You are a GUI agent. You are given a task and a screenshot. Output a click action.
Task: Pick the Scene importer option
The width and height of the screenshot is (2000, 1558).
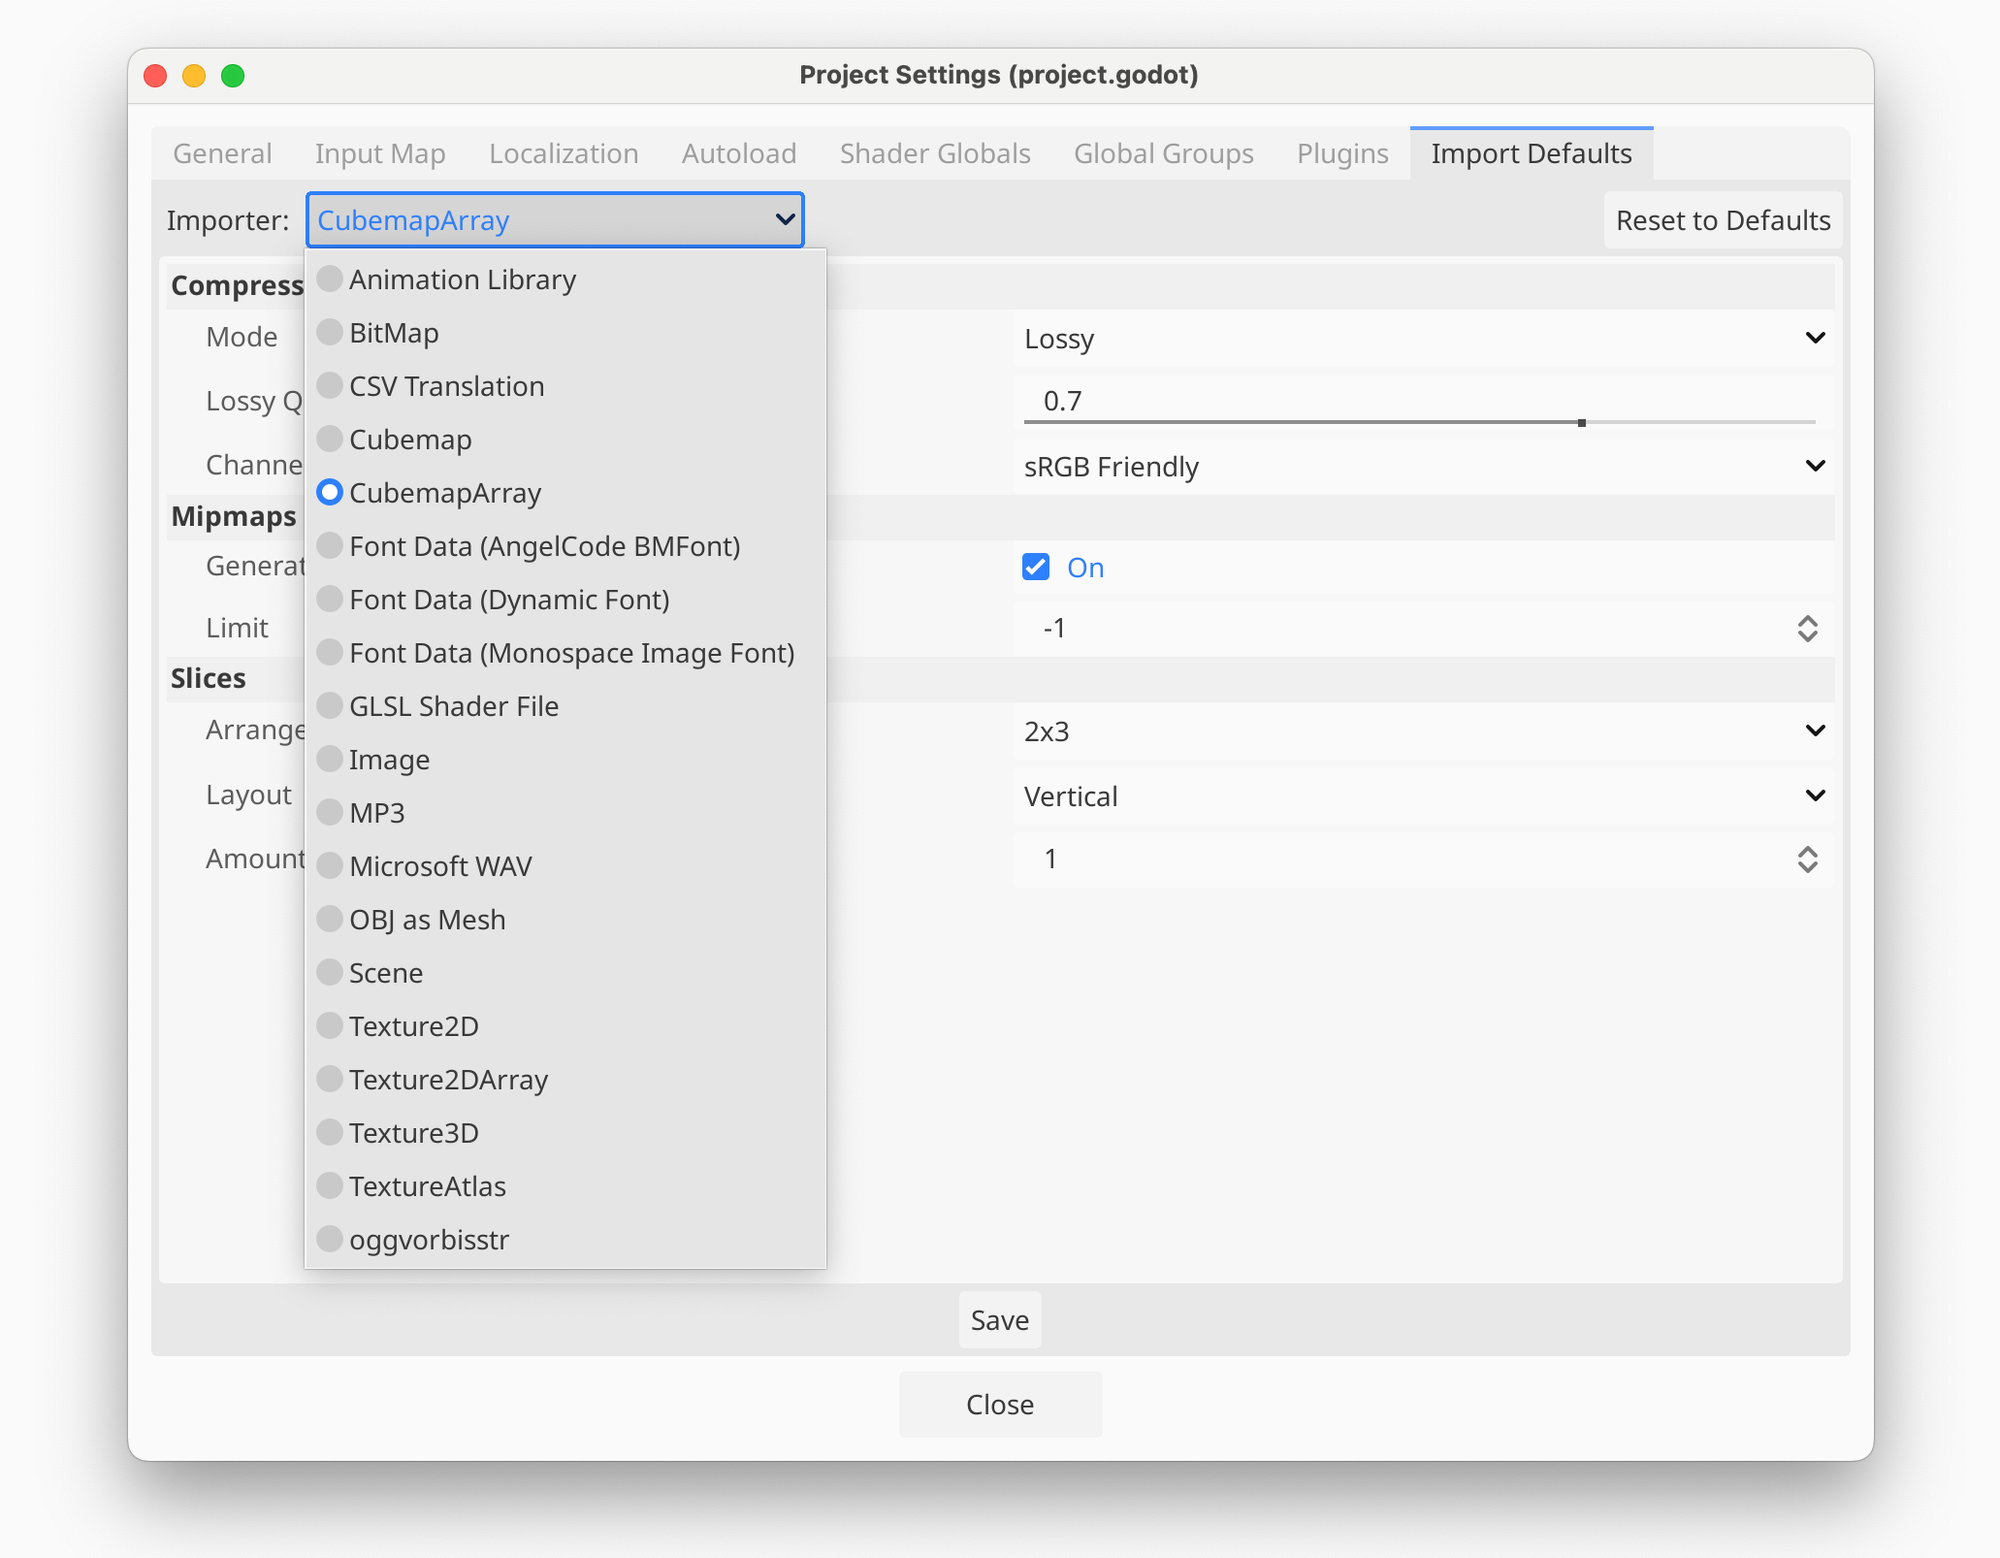pyautogui.click(x=385, y=973)
